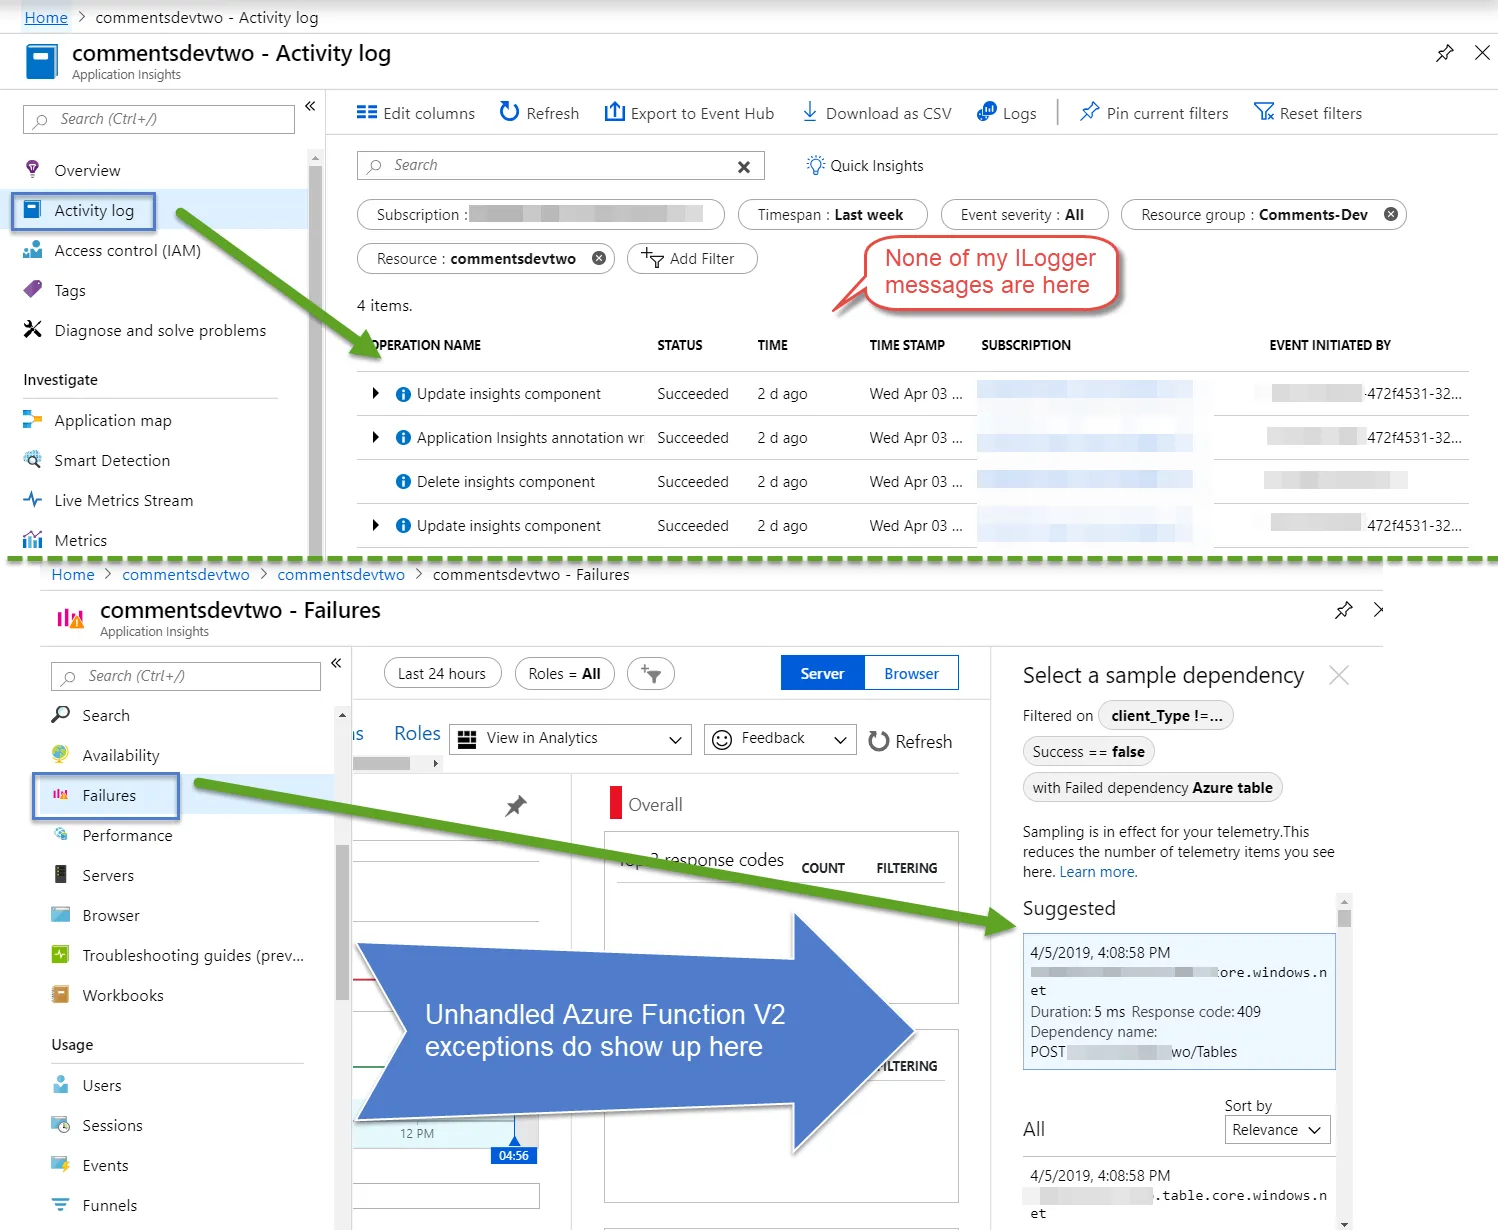Open the suggested 4/5/2019 4:08:58 PM sample
This screenshot has width=1498, height=1230.
click(1179, 1001)
